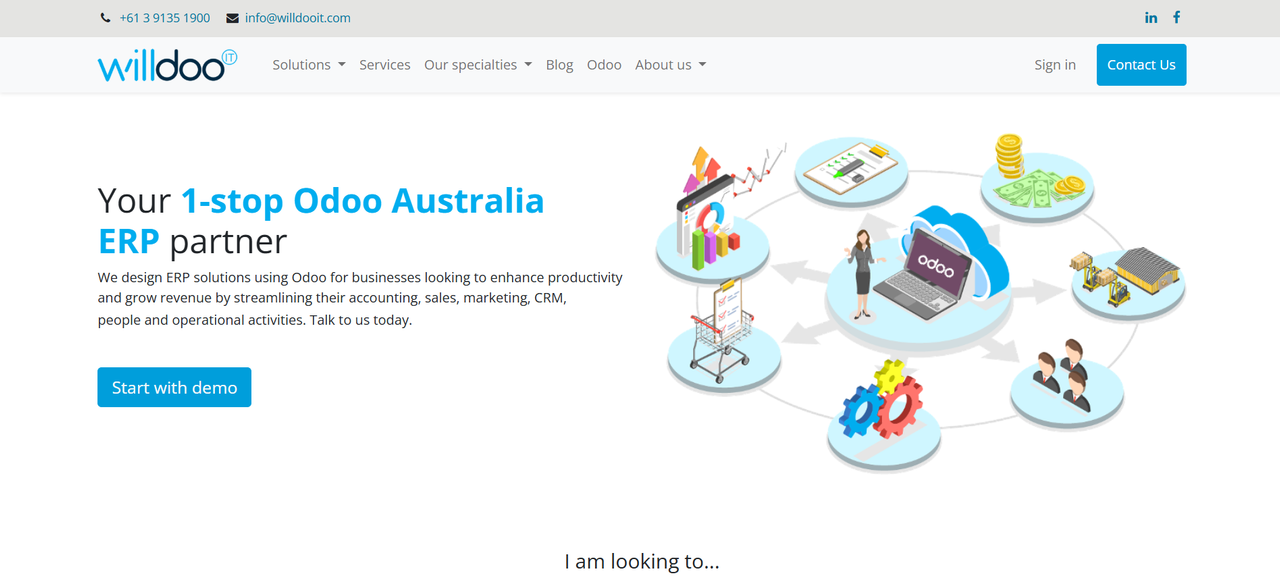Viewport: 1280px width, 580px height.
Task: Click the Start with demo button
Action: (x=174, y=387)
